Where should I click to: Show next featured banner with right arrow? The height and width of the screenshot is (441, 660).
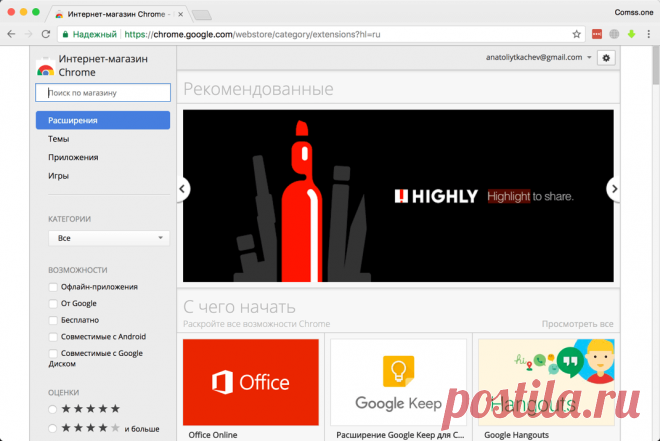[x=614, y=189]
